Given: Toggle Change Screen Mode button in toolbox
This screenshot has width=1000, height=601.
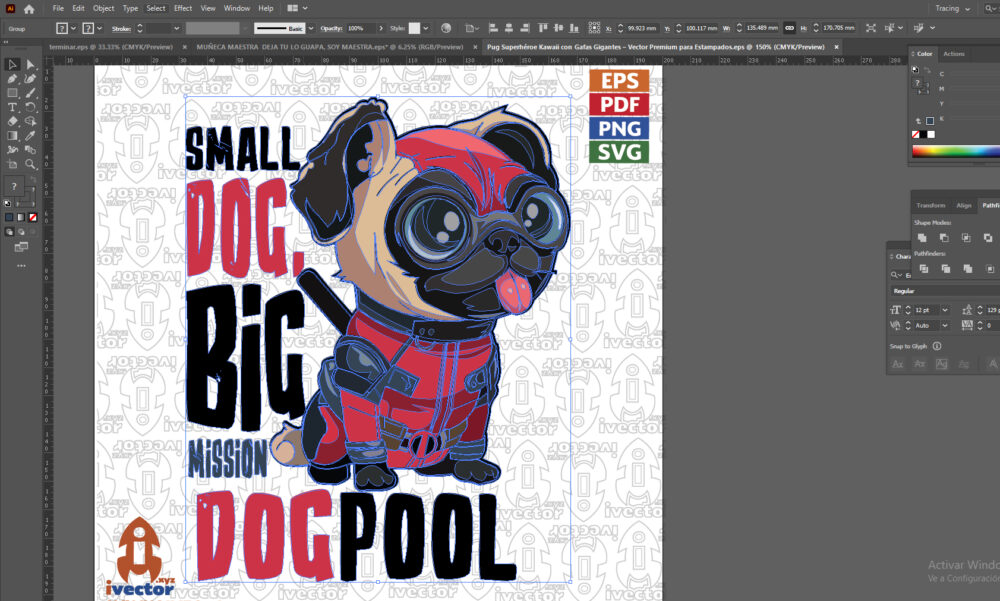Looking at the screenshot, I should pyautogui.click(x=21, y=246).
